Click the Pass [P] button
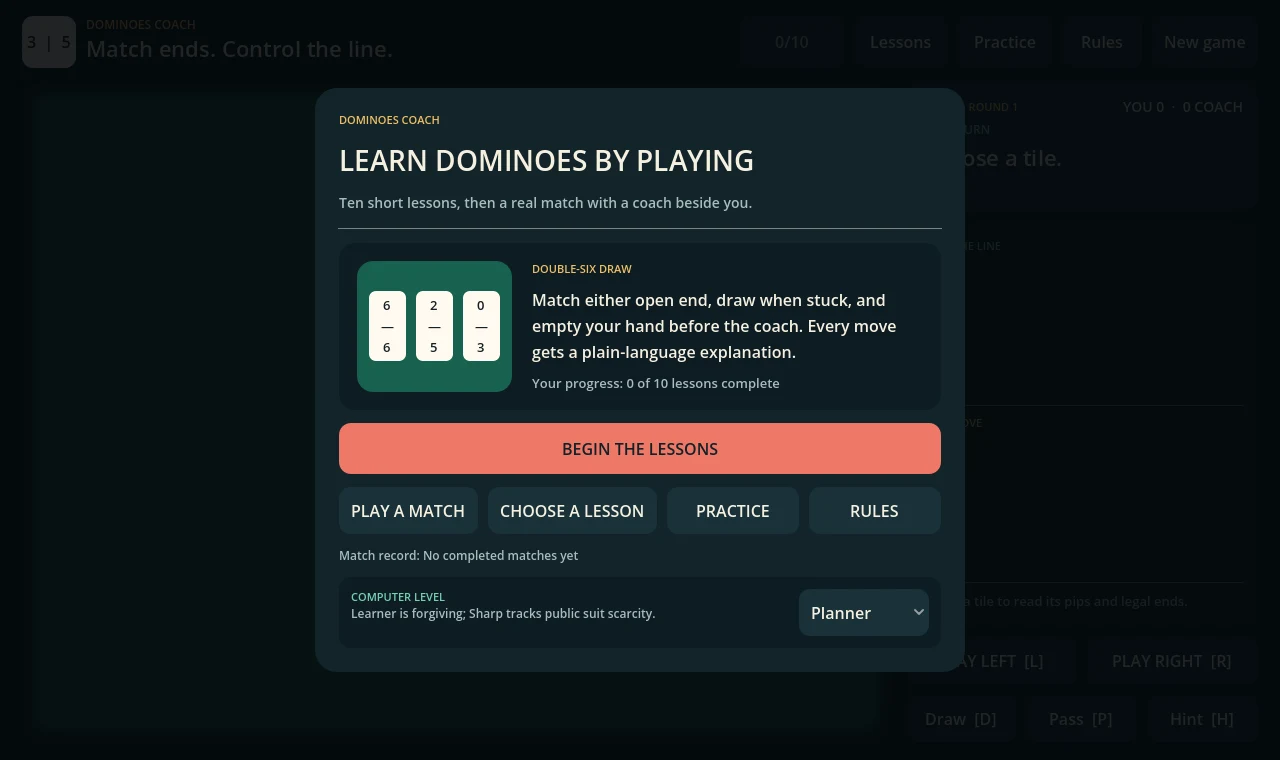Image resolution: width=1280 pixels, height=760 pixels. pos(1080,719)
